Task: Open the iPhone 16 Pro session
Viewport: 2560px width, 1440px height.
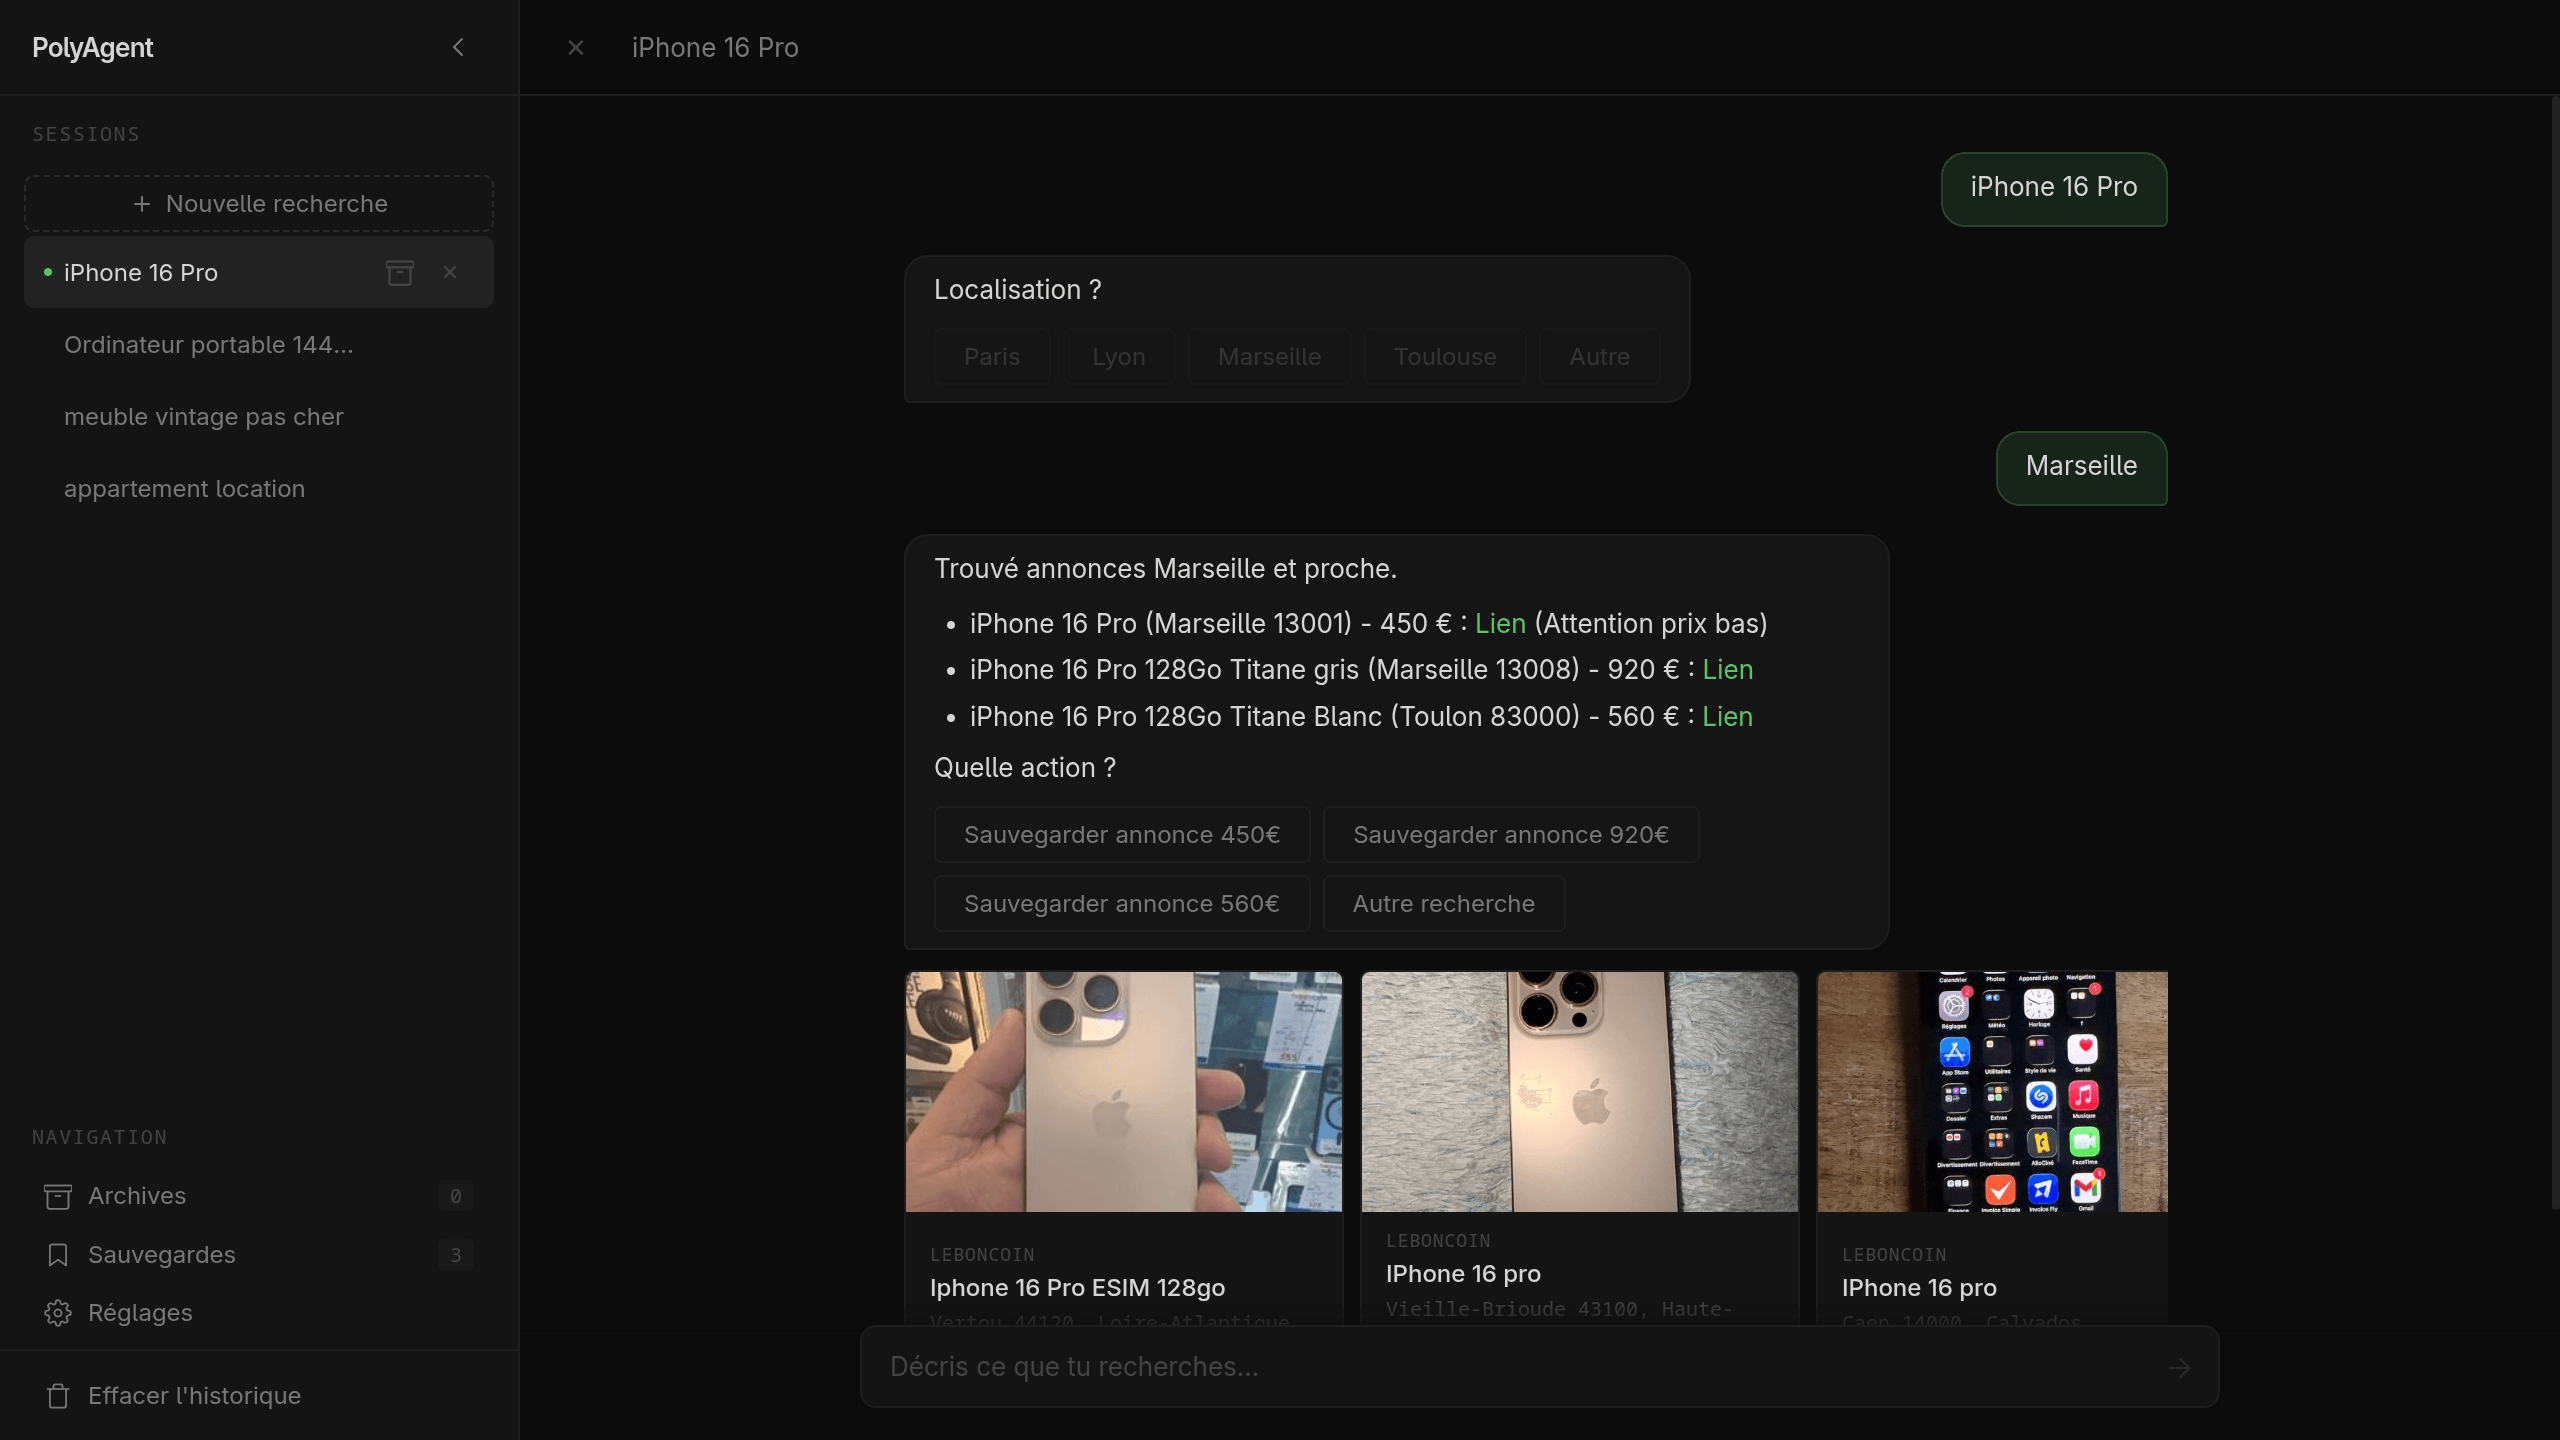Action: click(259, 272)
